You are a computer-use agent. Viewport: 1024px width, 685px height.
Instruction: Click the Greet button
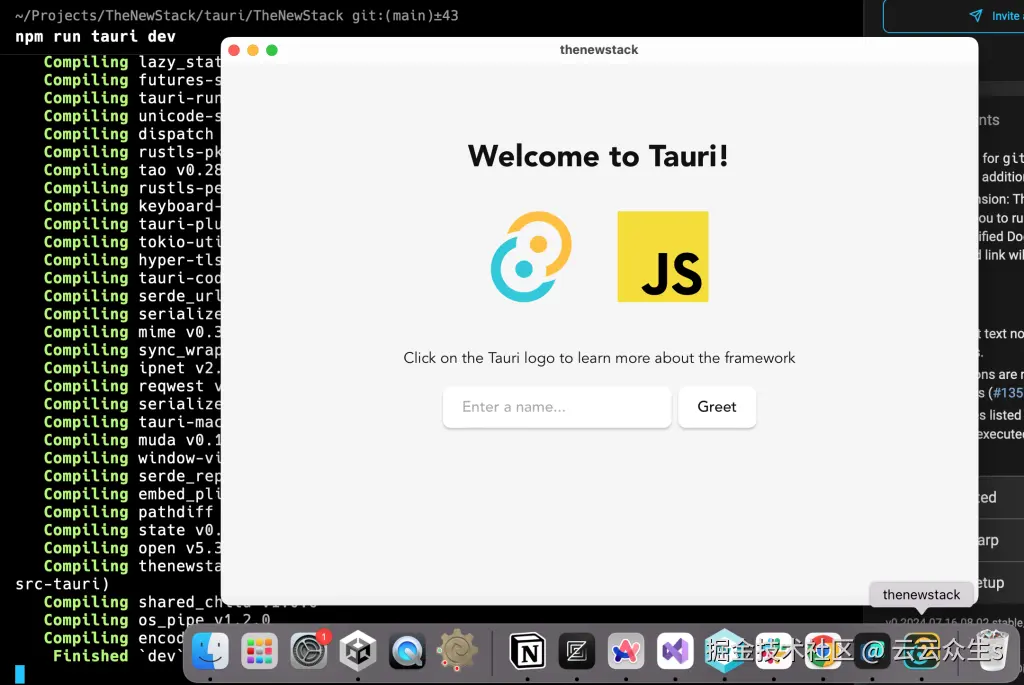(x=716, y=407)
